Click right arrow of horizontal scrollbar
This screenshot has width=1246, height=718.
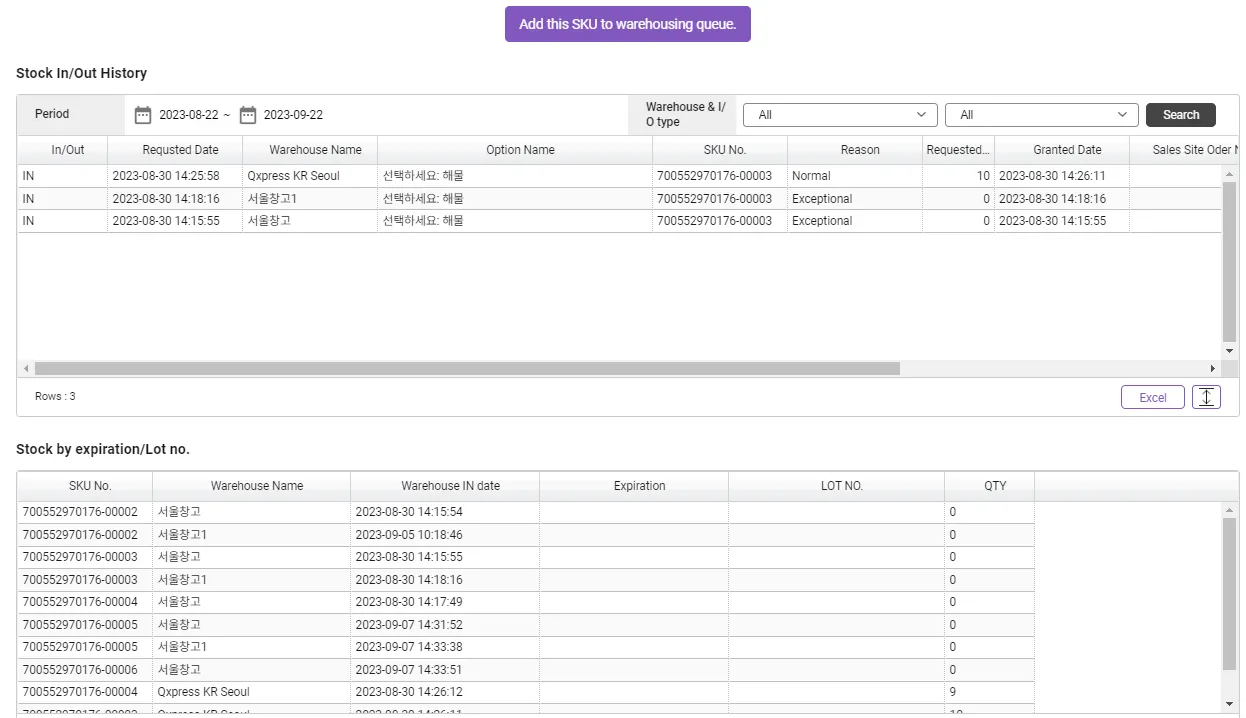click(1213, 369)
